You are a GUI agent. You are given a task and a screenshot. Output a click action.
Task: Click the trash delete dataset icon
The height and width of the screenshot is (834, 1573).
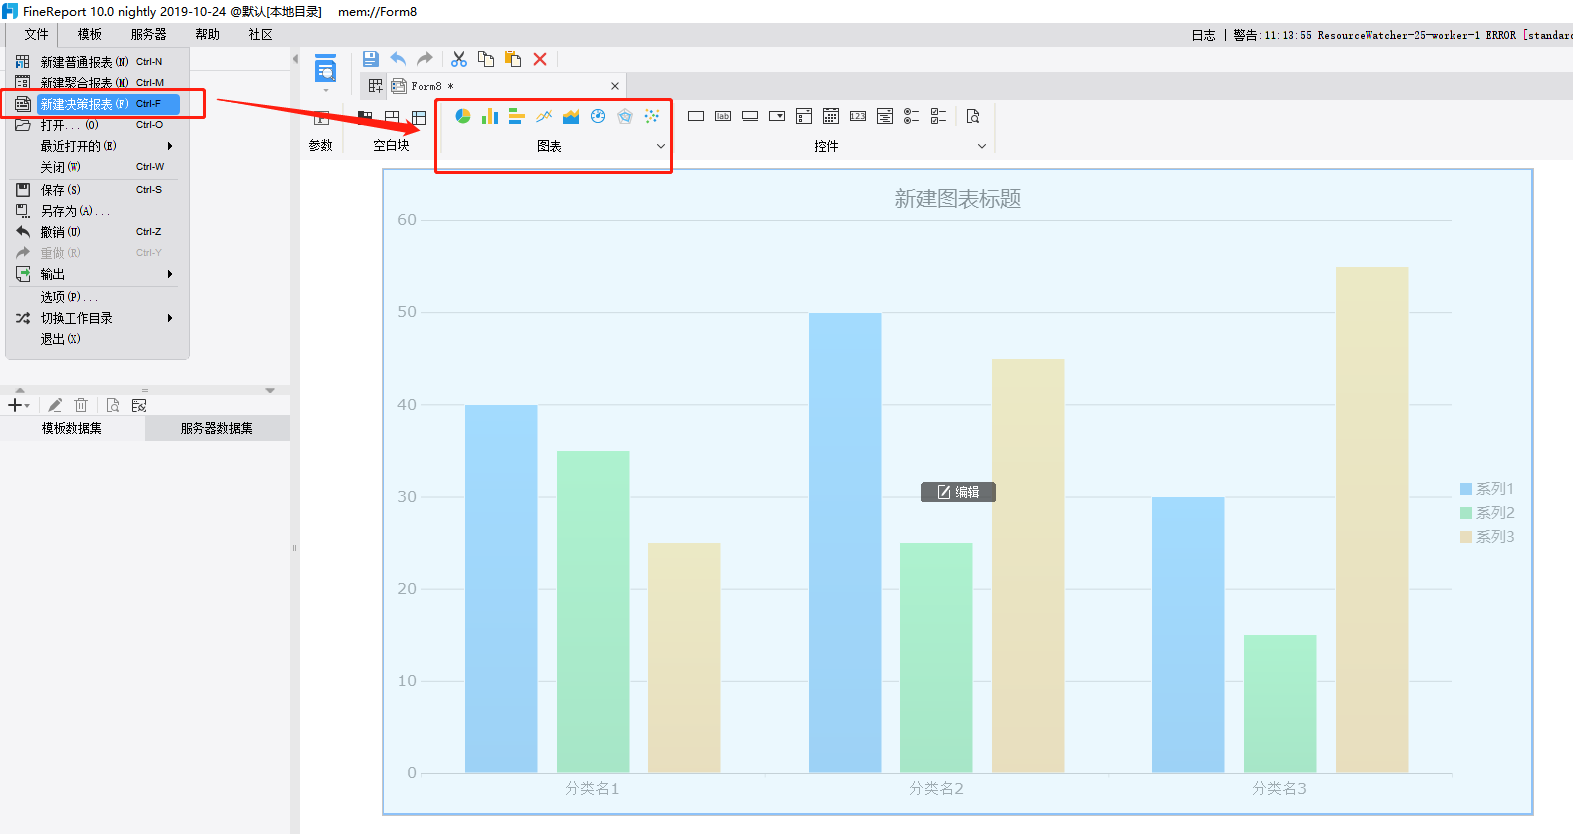coord(81,405)
